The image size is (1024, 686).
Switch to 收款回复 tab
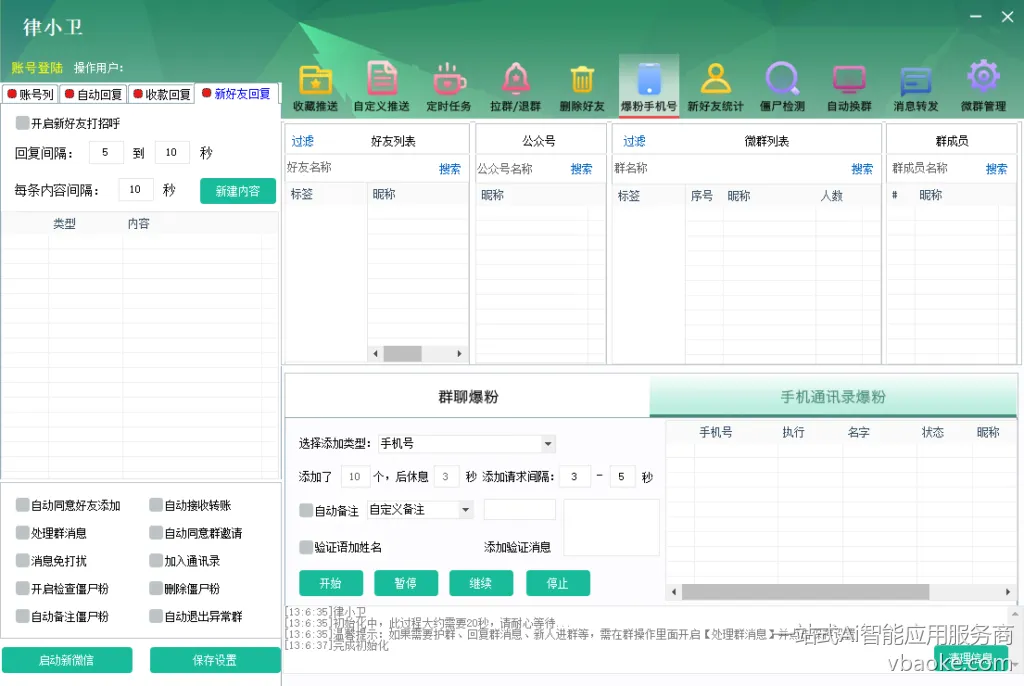pos(161,95)
